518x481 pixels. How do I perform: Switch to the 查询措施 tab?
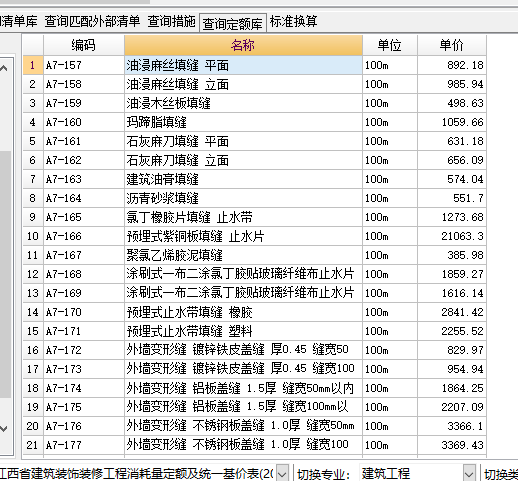tap(171, 22)
